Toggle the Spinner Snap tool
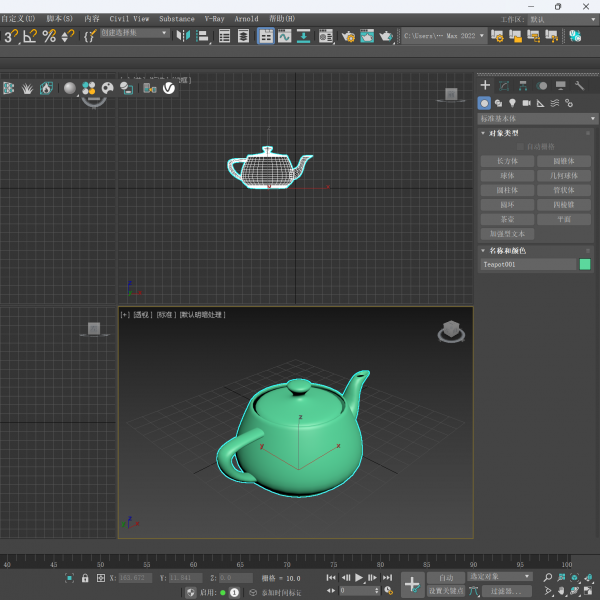The height and width of the screenshot is (600, 600). pyautogui.click(x=68, y=36)
